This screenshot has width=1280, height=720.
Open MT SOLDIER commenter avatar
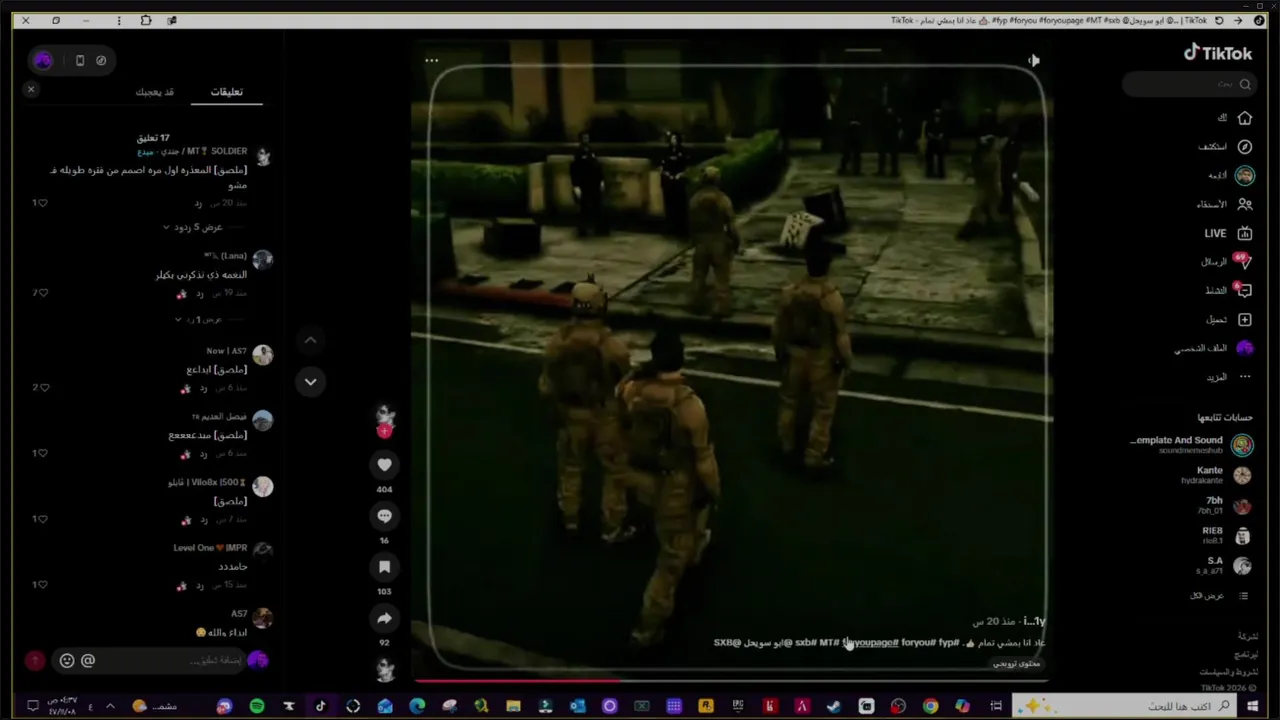pyautogui.click(x=263, y=156)
